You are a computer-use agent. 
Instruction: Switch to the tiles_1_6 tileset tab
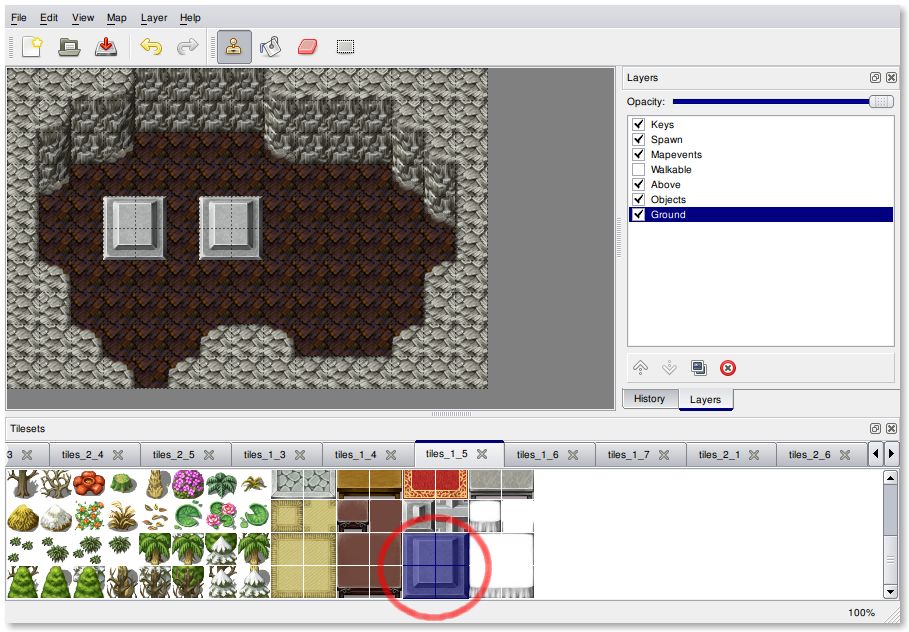point(538,455)
